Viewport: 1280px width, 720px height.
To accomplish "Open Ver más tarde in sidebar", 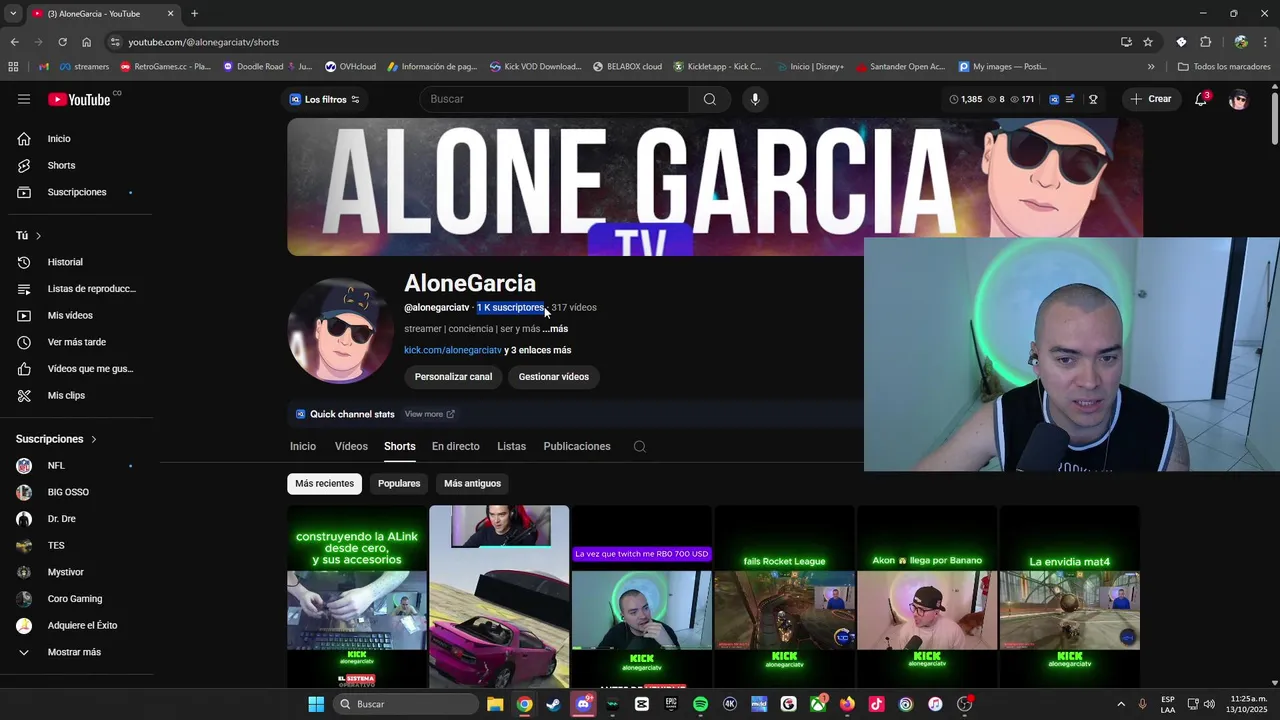I will [x=76, y=342].
